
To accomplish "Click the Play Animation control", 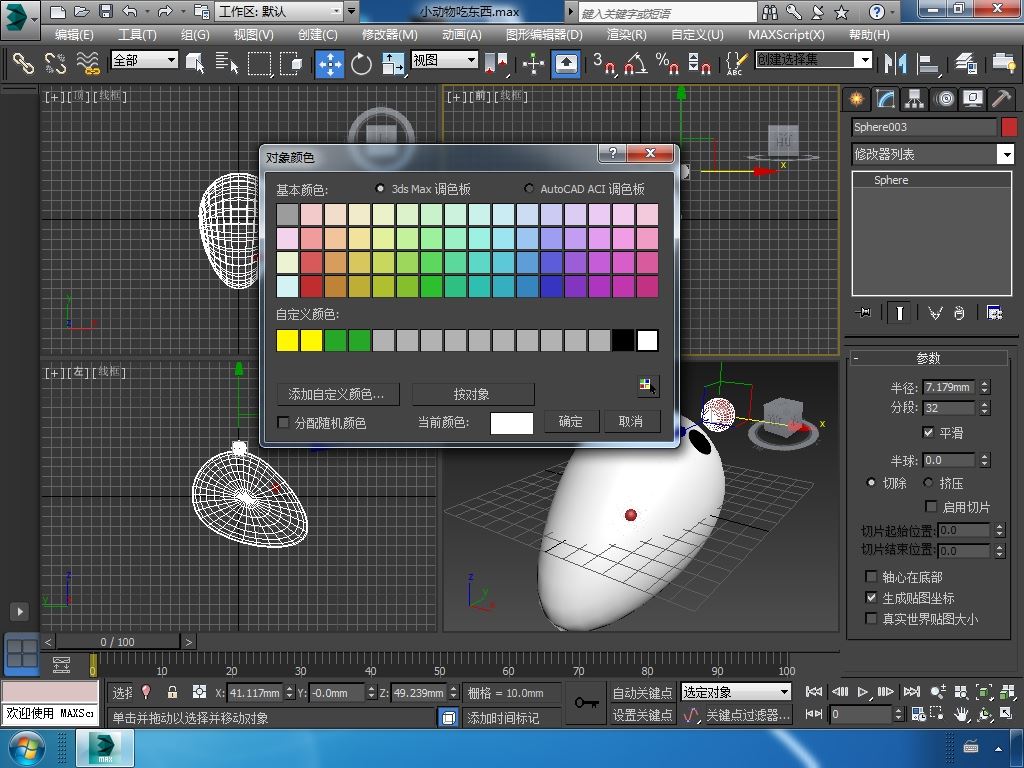I will point(863,692).
